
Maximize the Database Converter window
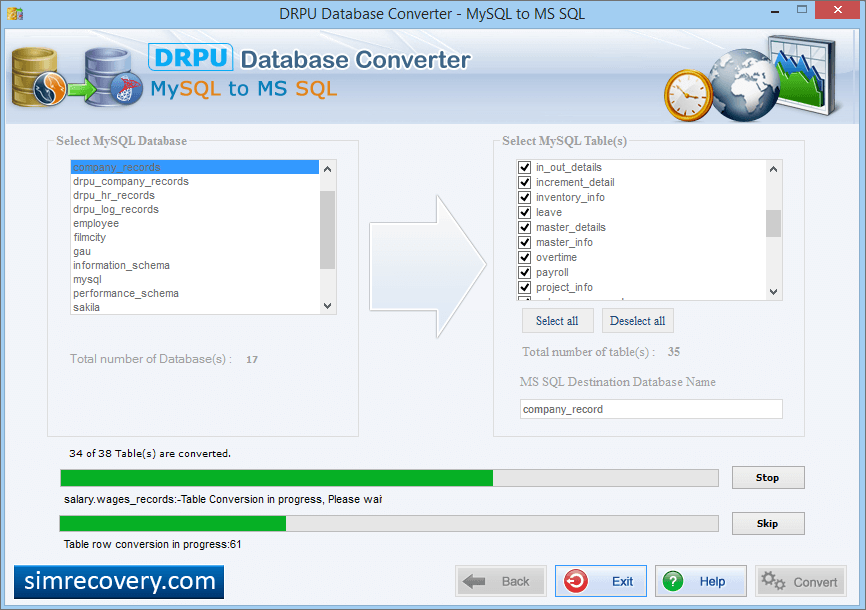(x=802, y=10)
